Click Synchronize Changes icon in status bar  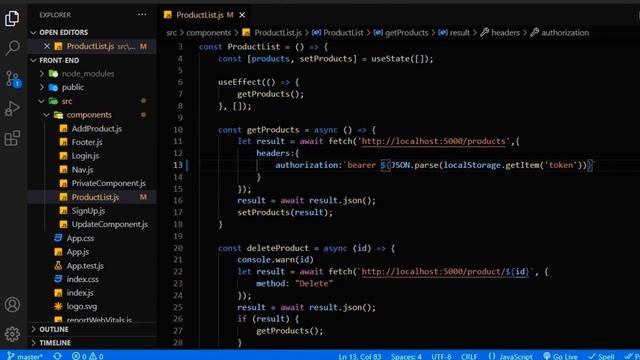[x=58, y=356]
